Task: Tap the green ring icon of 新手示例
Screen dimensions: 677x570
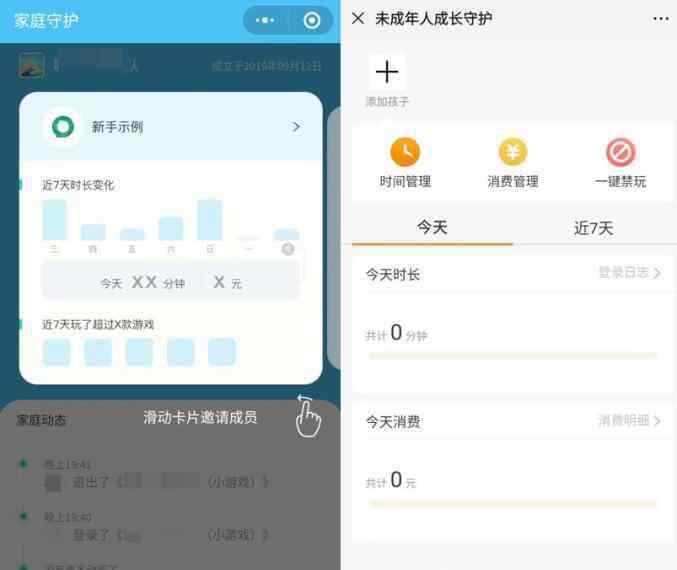Action: 63,127
